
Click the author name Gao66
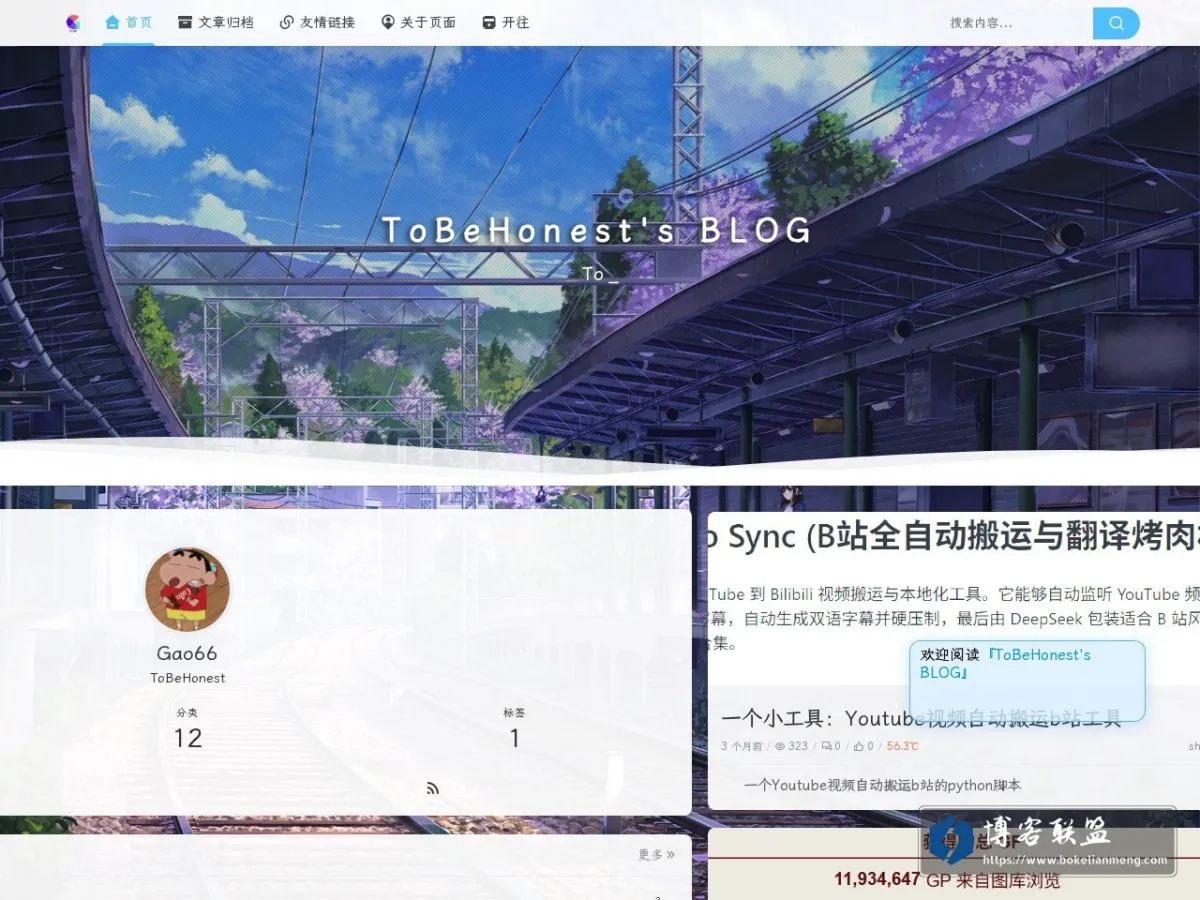point(187,653)
